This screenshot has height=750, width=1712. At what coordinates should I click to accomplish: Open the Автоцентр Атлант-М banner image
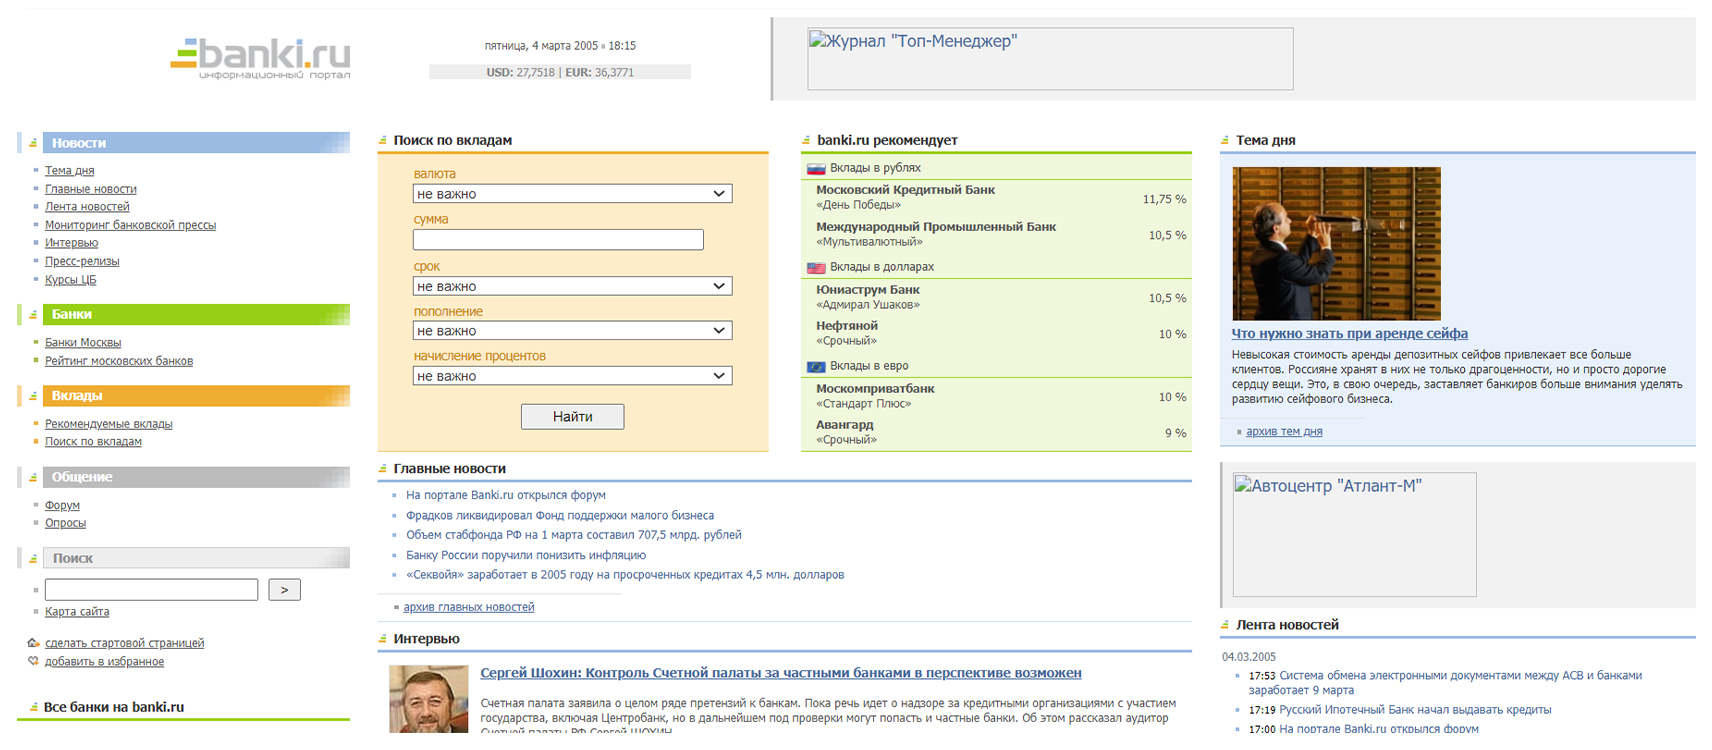tap(1353, 534)
